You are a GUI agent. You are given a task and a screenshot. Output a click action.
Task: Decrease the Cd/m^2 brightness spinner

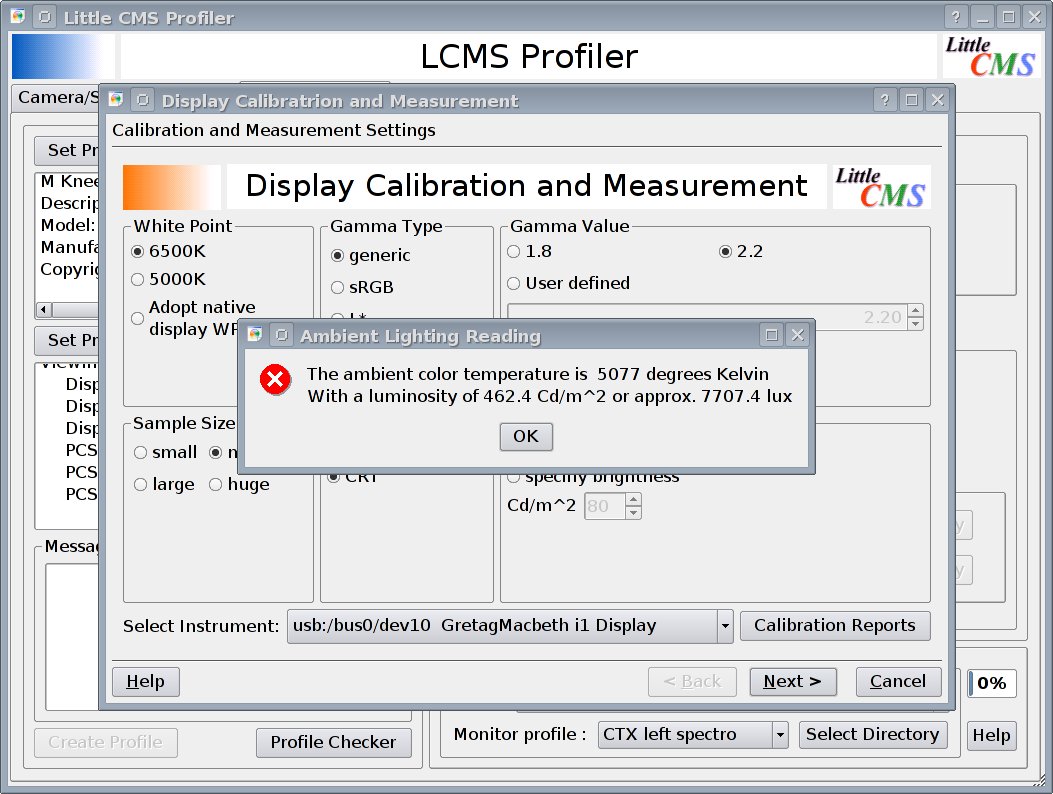(633, 513)
